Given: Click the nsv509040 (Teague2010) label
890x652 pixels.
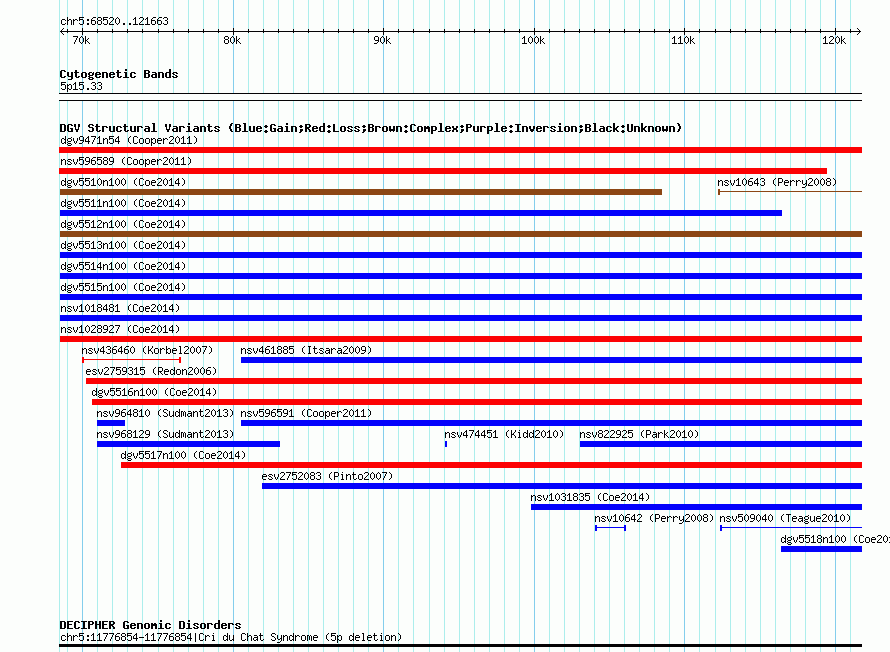Looking at the screenshot, I should point(785,518).
